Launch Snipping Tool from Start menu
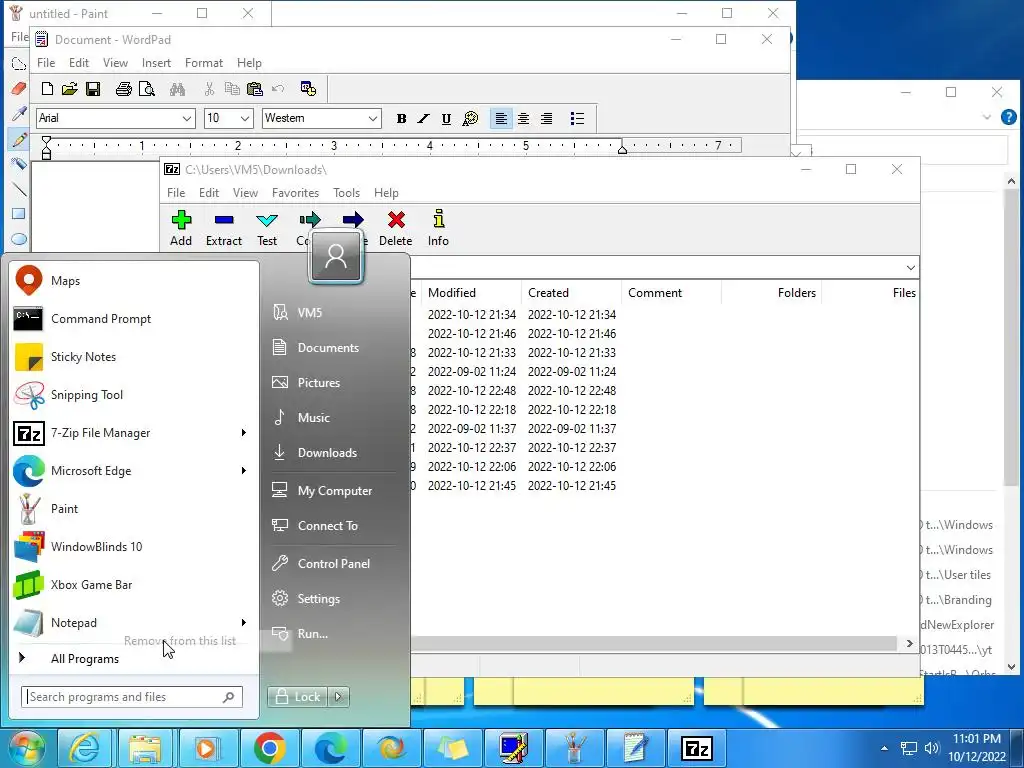This screenshot has width=1024, height=768. [135, 394]
